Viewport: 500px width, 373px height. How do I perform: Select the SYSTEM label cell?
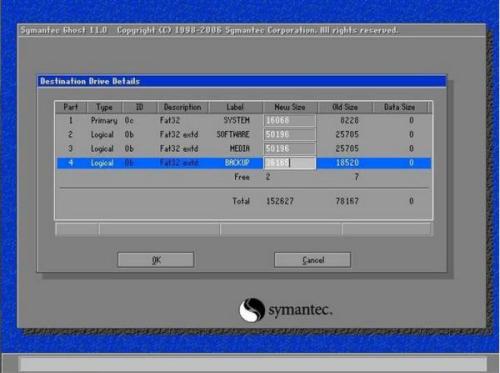pos(236,120)
